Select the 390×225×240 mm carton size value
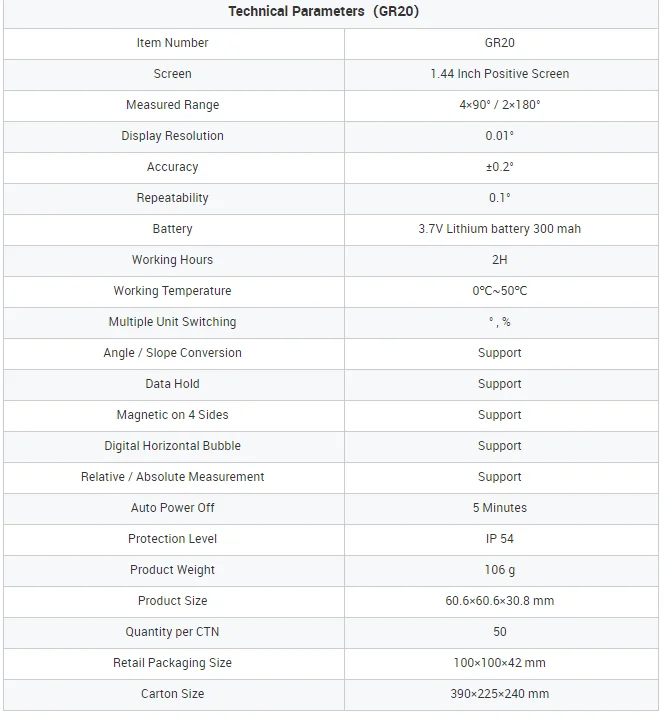Screen dimensions: 665x718 click(x=499, y=694)
